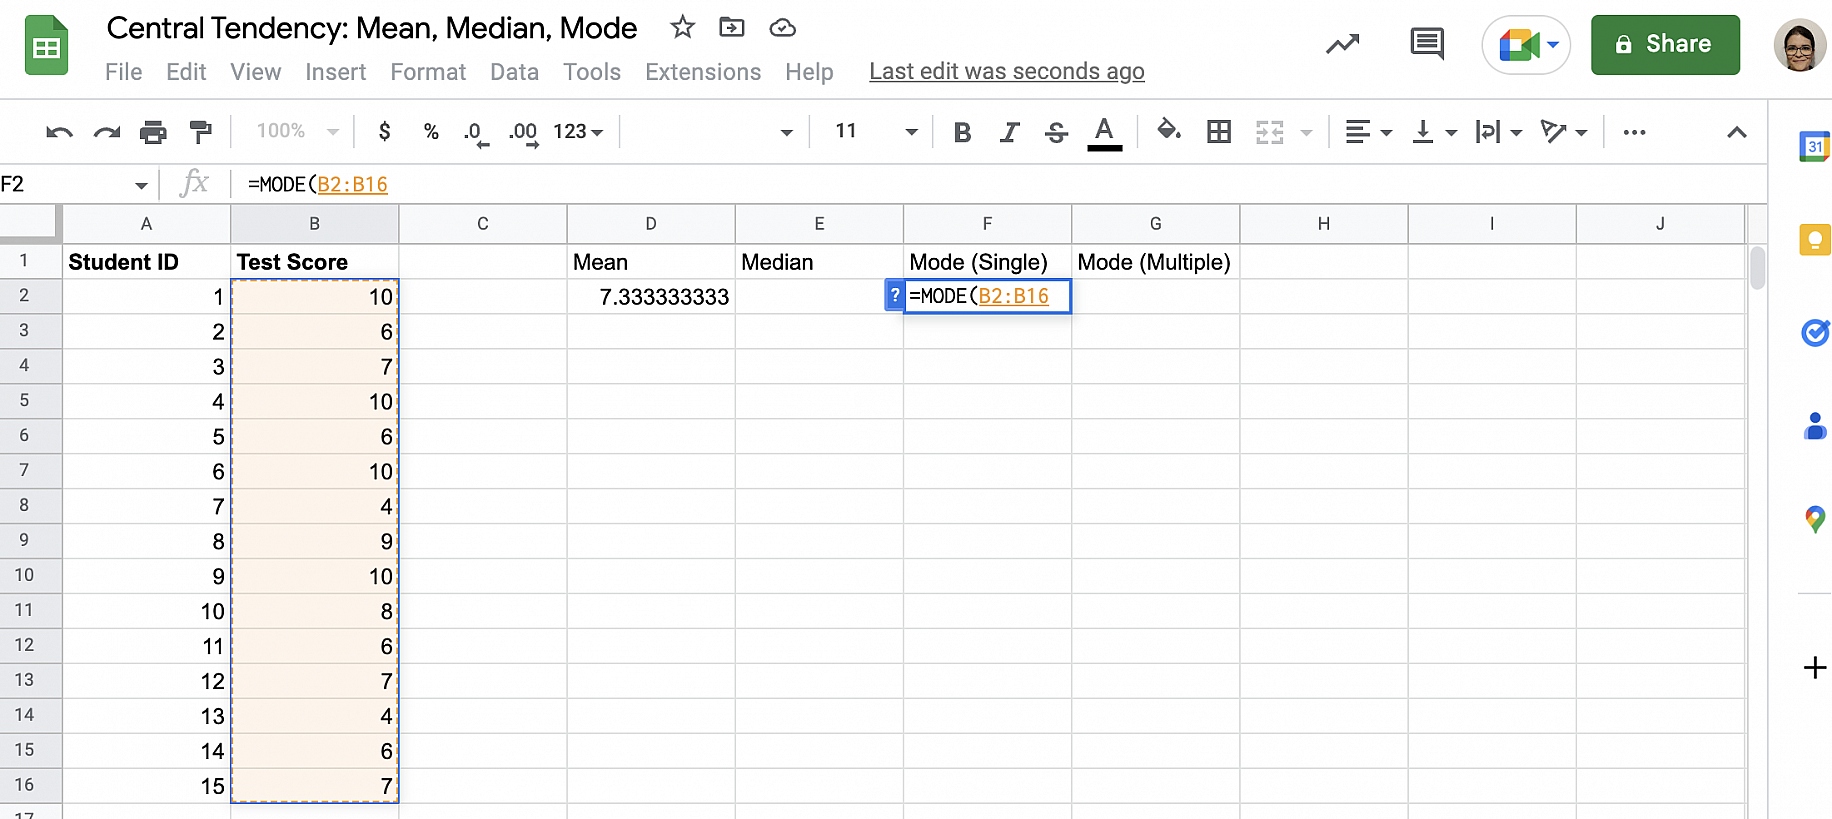Select the Paint format roller tool
This screenshot has width=1832, height=819.
click(x=200, y=132)
